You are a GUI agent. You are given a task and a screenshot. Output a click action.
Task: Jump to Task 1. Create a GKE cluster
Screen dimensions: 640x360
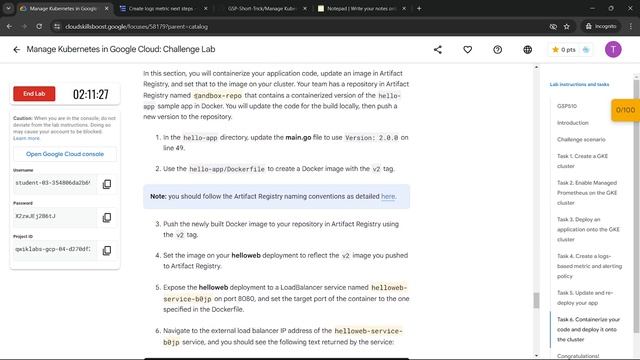point(582,161)
